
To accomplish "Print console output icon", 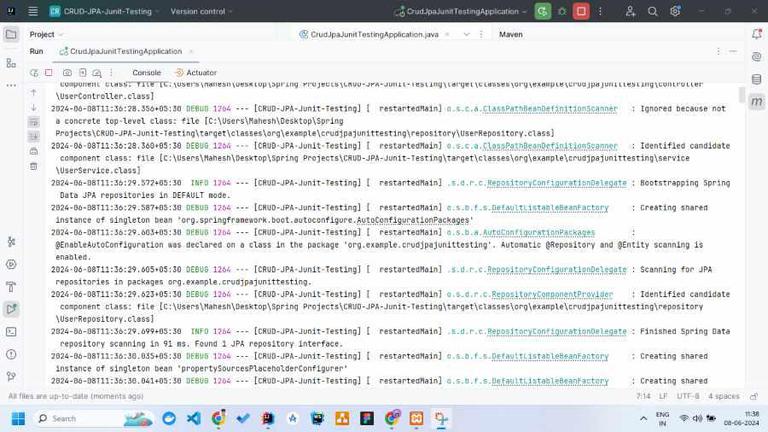I will click(x=34, y=151).
